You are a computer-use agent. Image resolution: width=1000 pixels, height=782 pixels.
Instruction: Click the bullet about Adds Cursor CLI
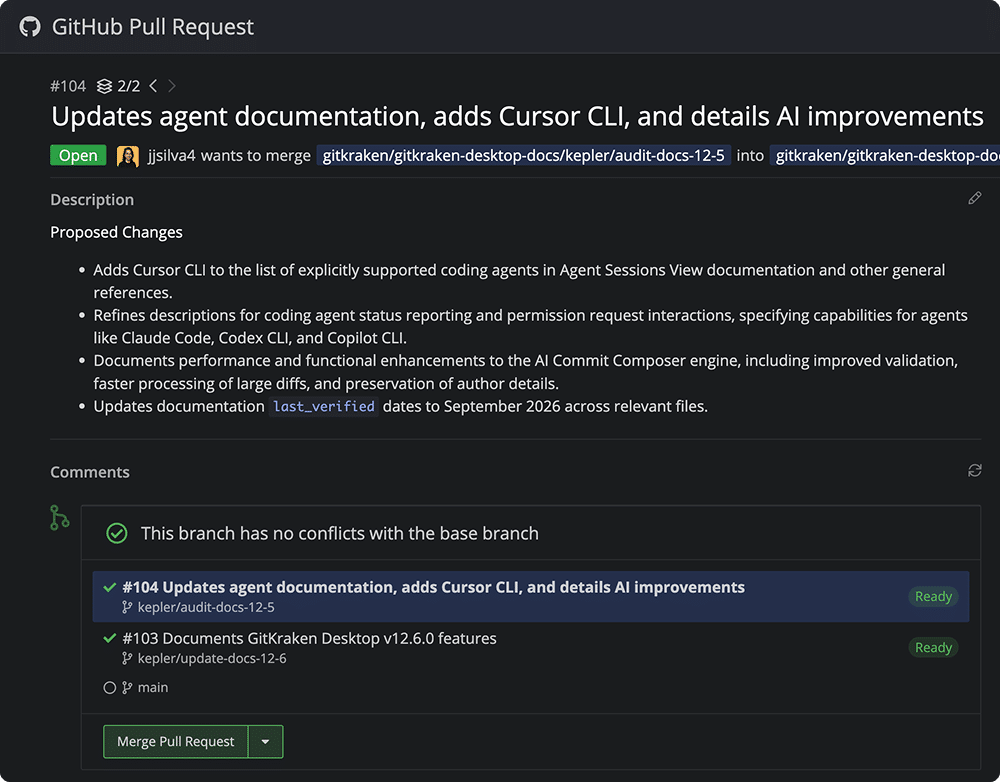point(519,281)
